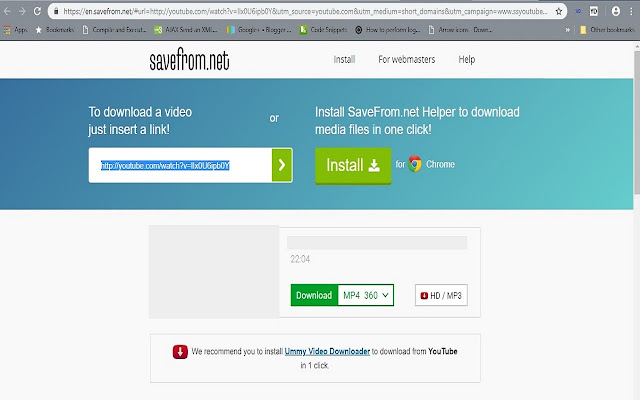Open the Install menu item
This screenshot has width=640, height=400.
tap(344, 60)
